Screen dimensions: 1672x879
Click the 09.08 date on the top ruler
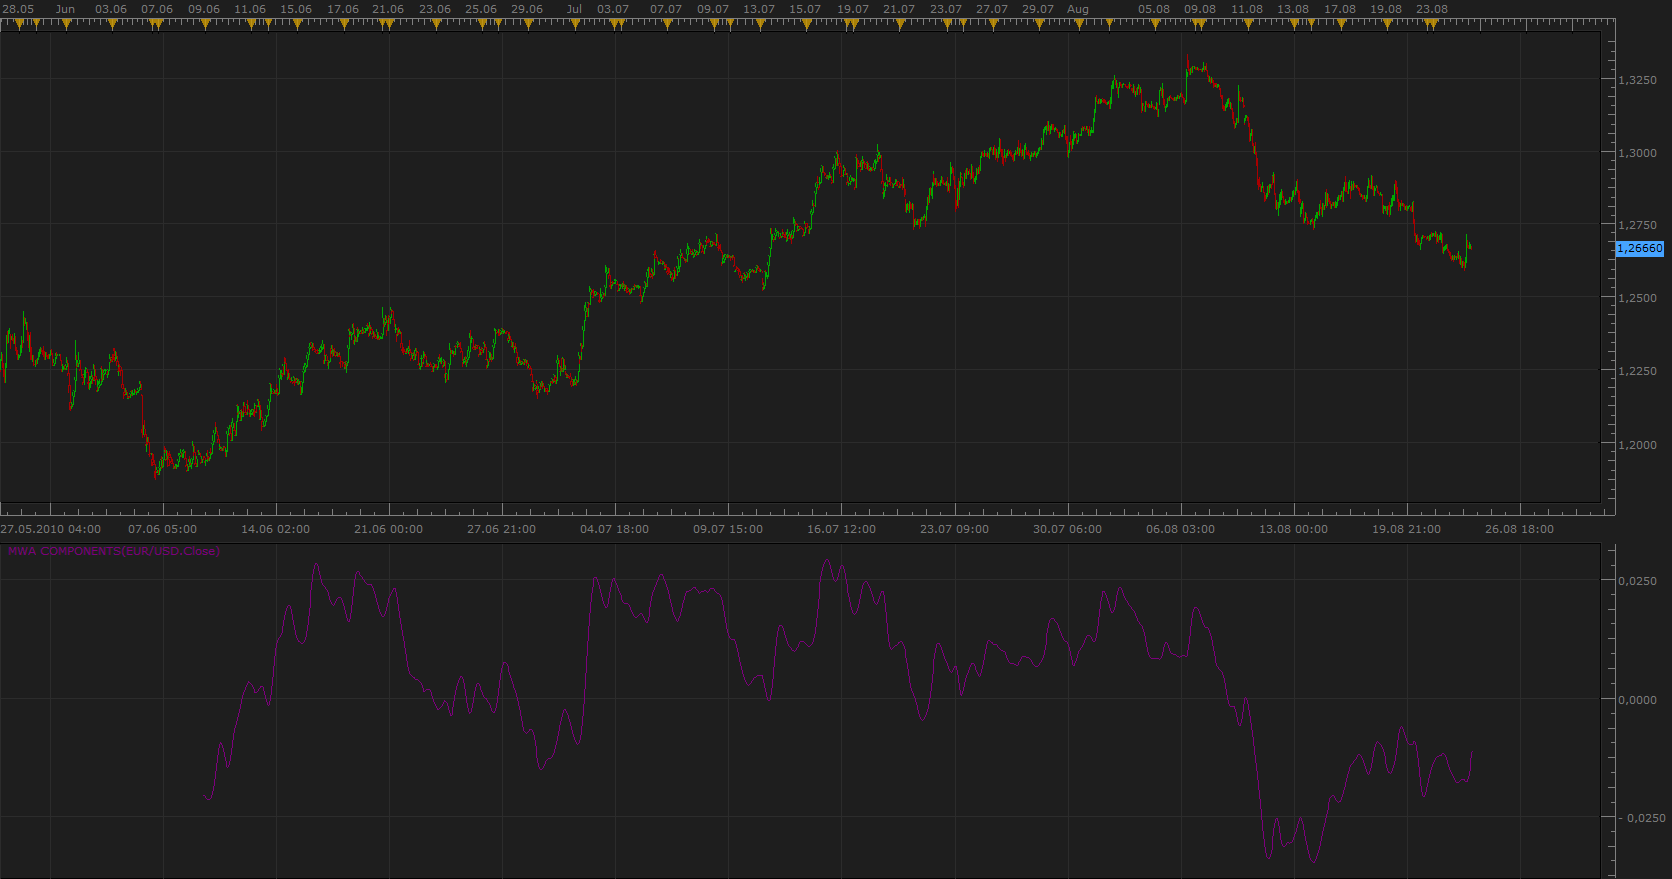coord(1200,9)
